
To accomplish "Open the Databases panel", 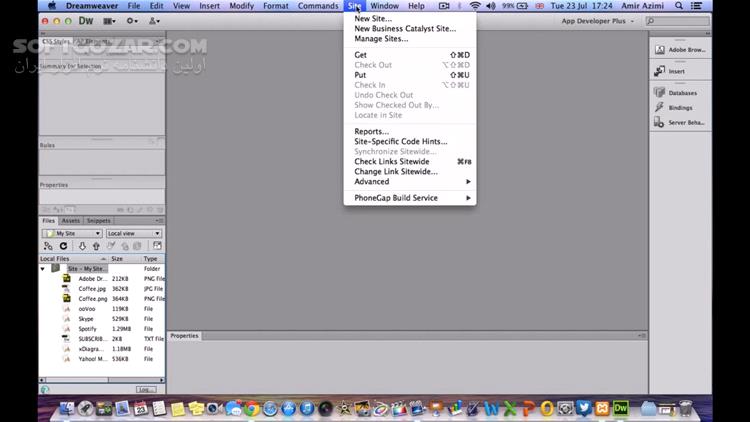I will coord(675,93).
